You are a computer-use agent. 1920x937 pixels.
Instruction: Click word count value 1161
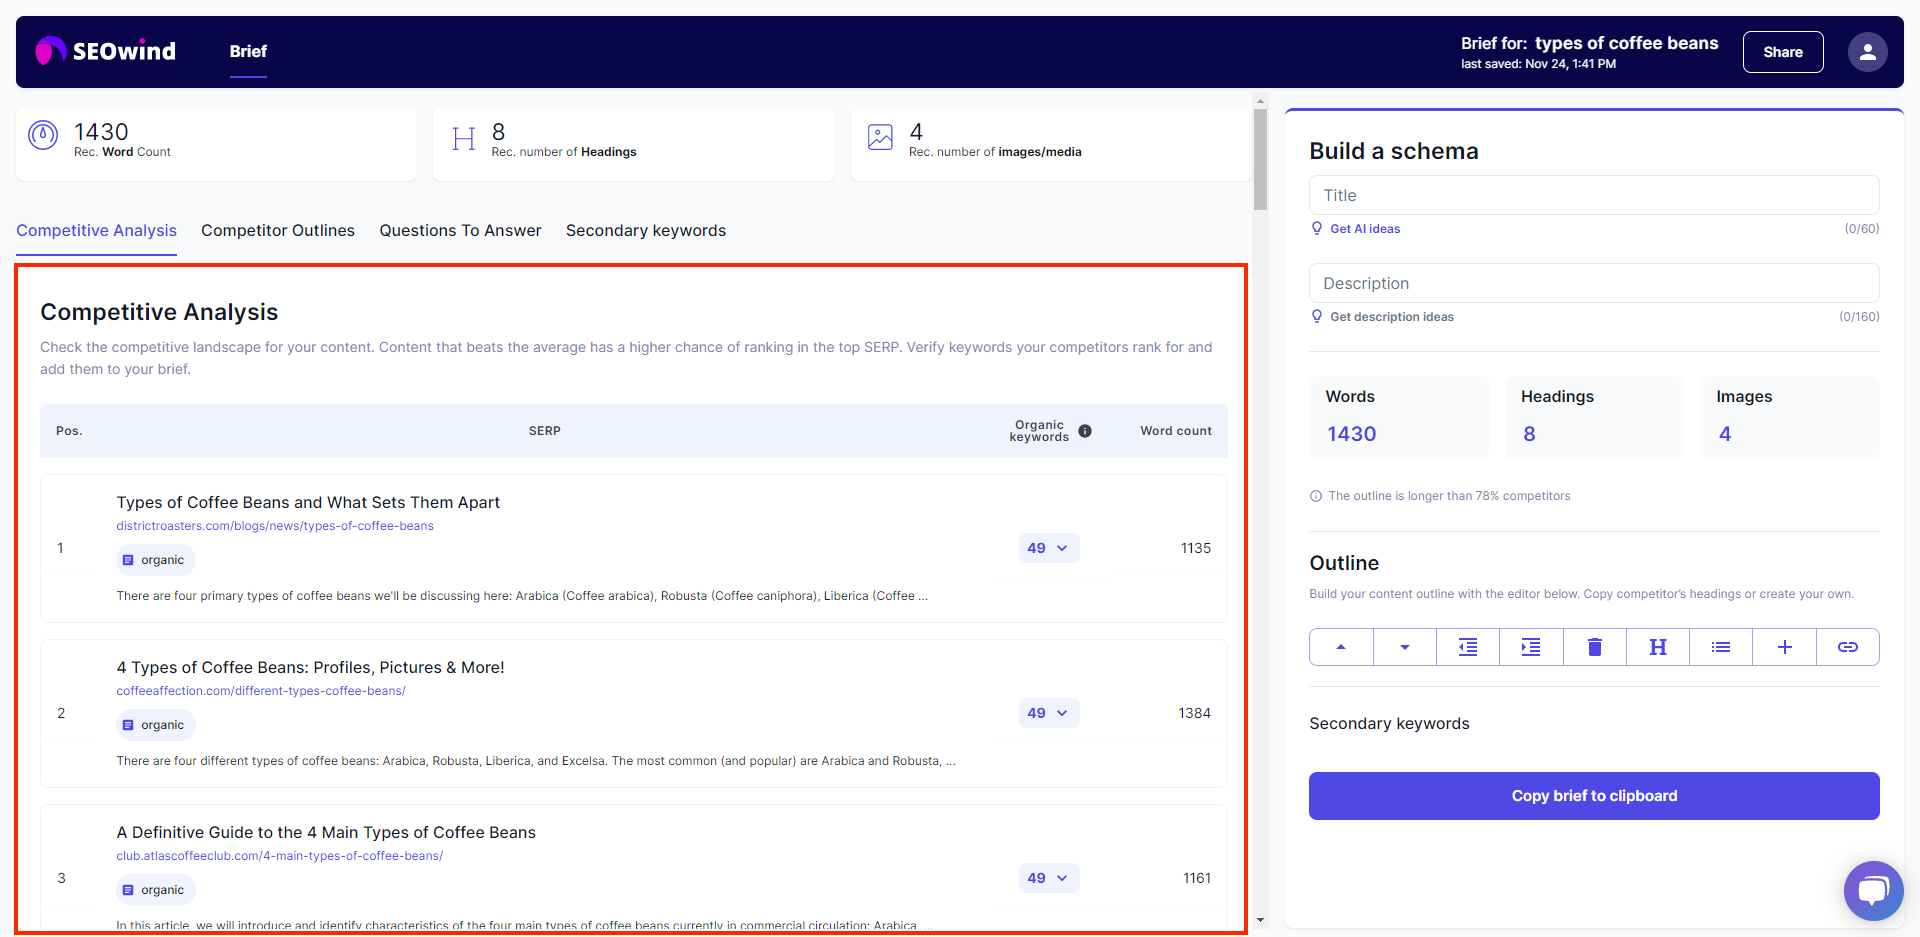[1197, 878]
